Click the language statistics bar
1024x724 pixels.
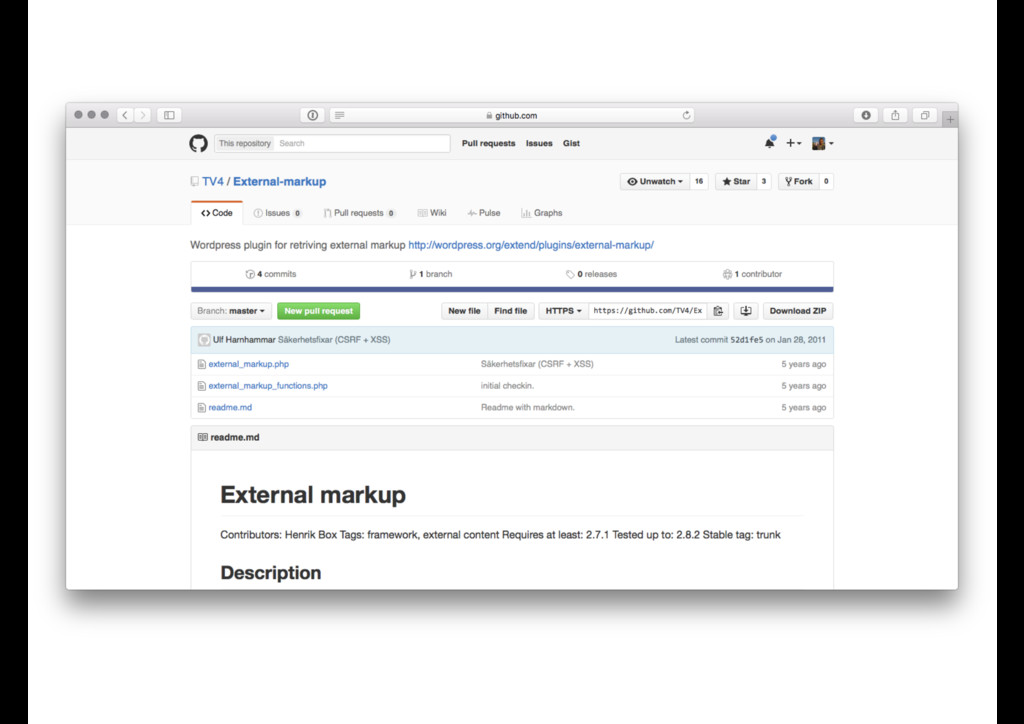tap(512, 289)
